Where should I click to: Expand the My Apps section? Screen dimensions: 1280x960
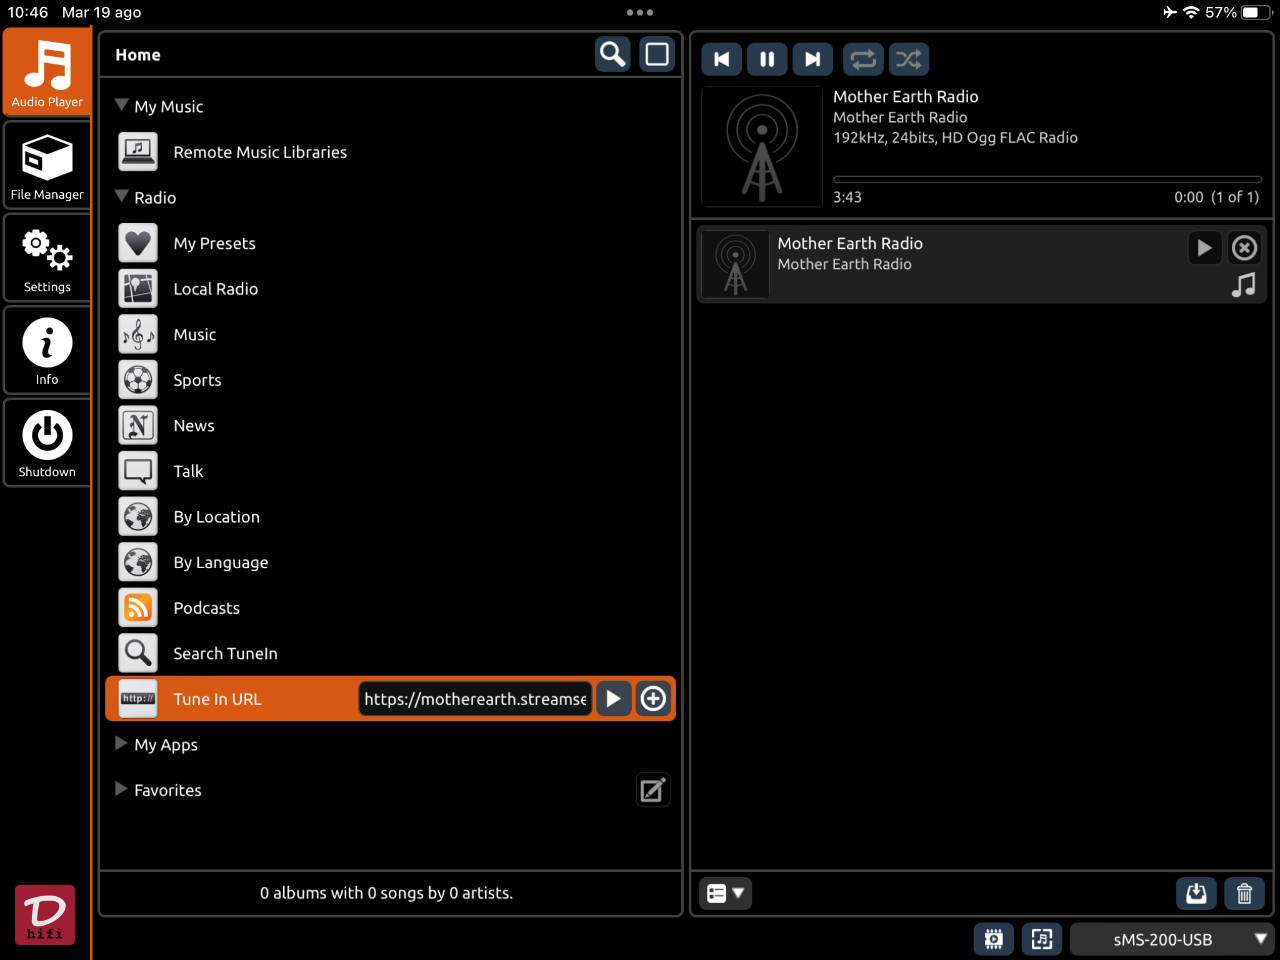click(x=121, y=744)
